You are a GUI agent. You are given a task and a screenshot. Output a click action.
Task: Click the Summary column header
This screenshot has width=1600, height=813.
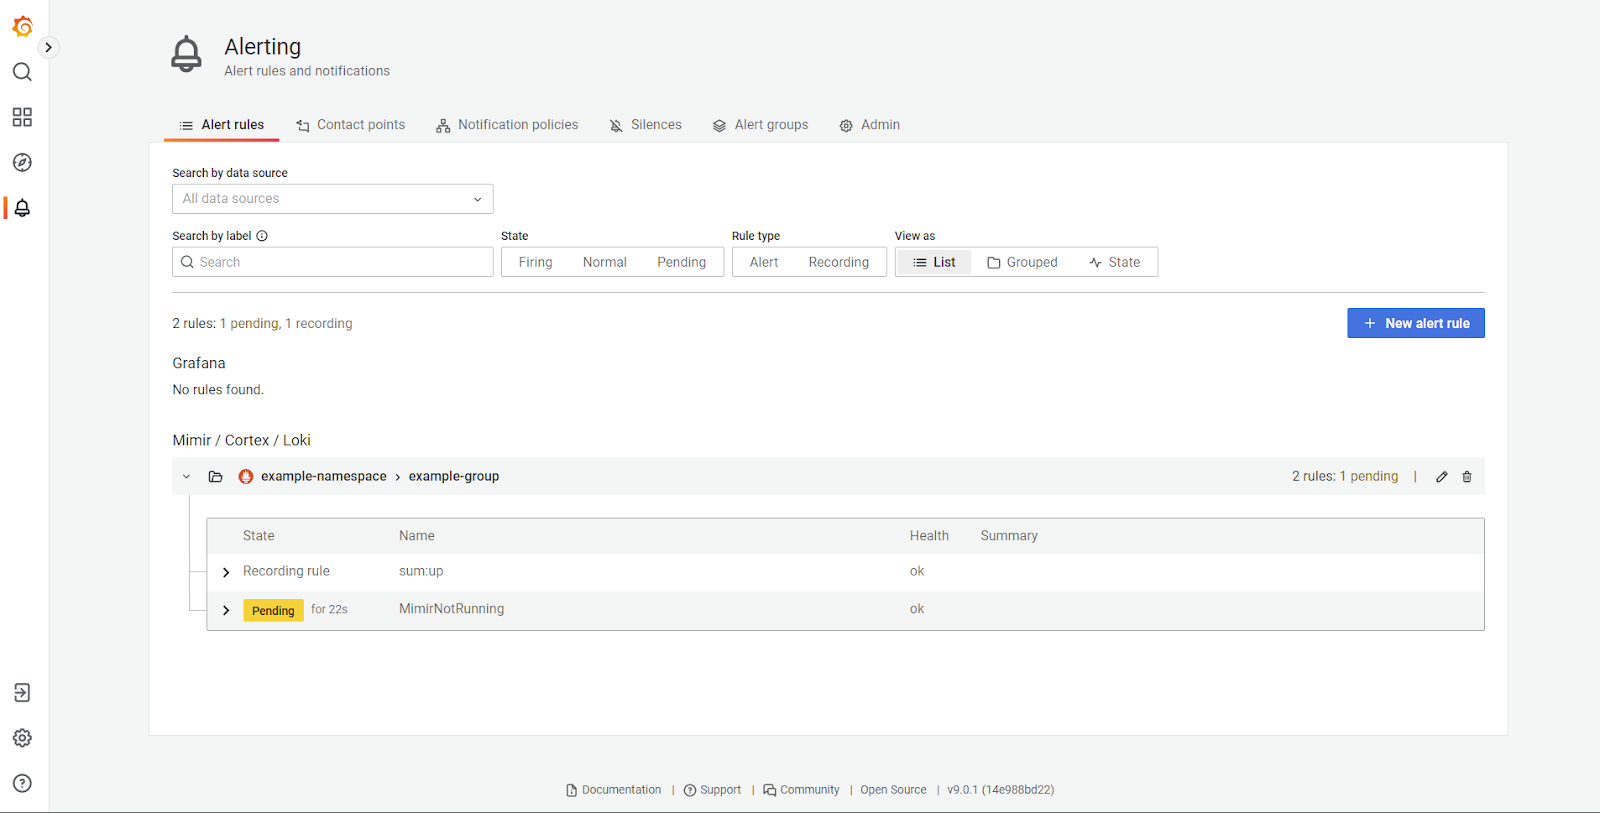click(x=1009, y=536)
